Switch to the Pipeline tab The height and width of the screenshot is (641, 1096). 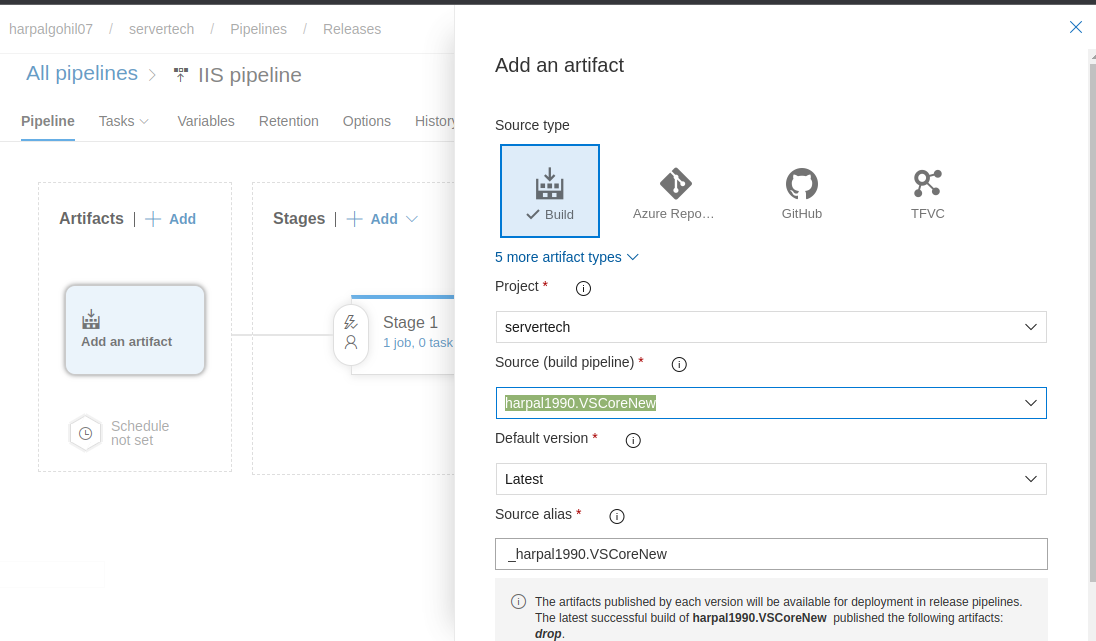coord(48,122)
